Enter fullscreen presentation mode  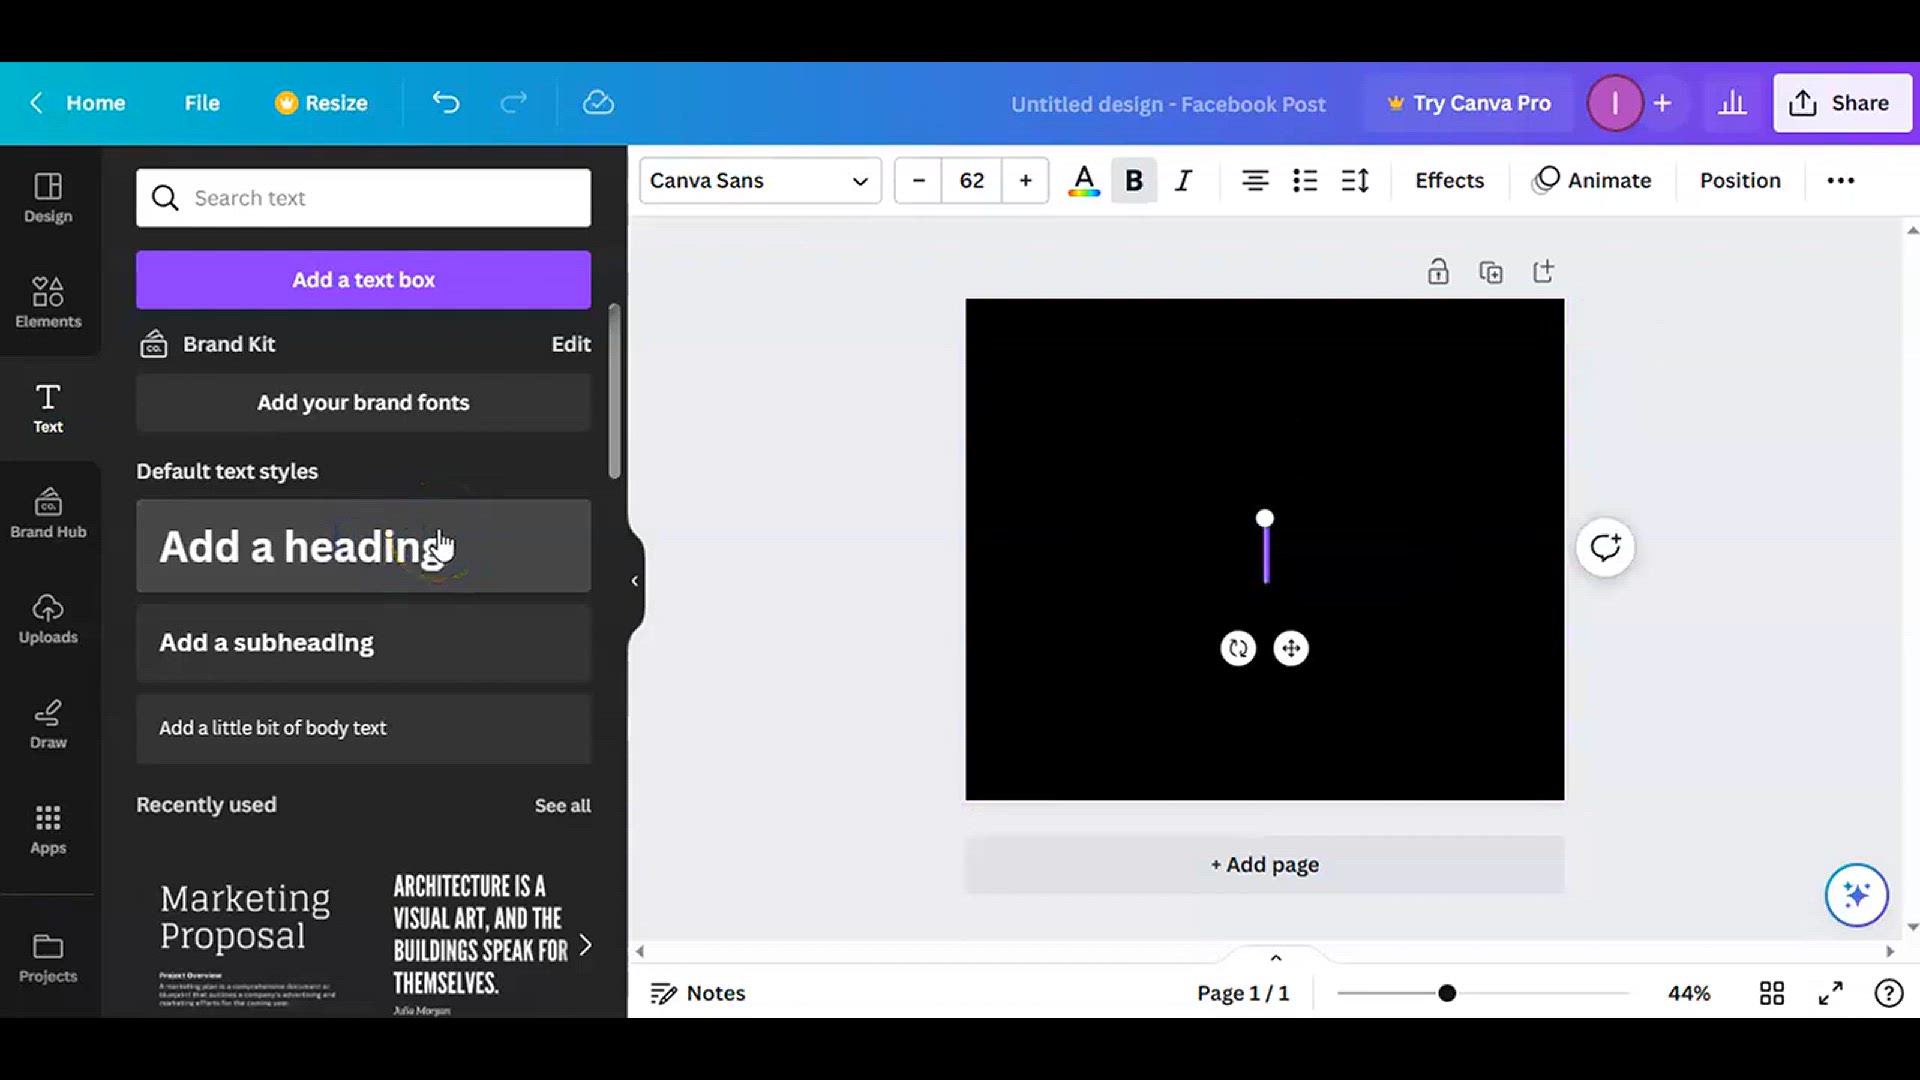click(1831, 993)
